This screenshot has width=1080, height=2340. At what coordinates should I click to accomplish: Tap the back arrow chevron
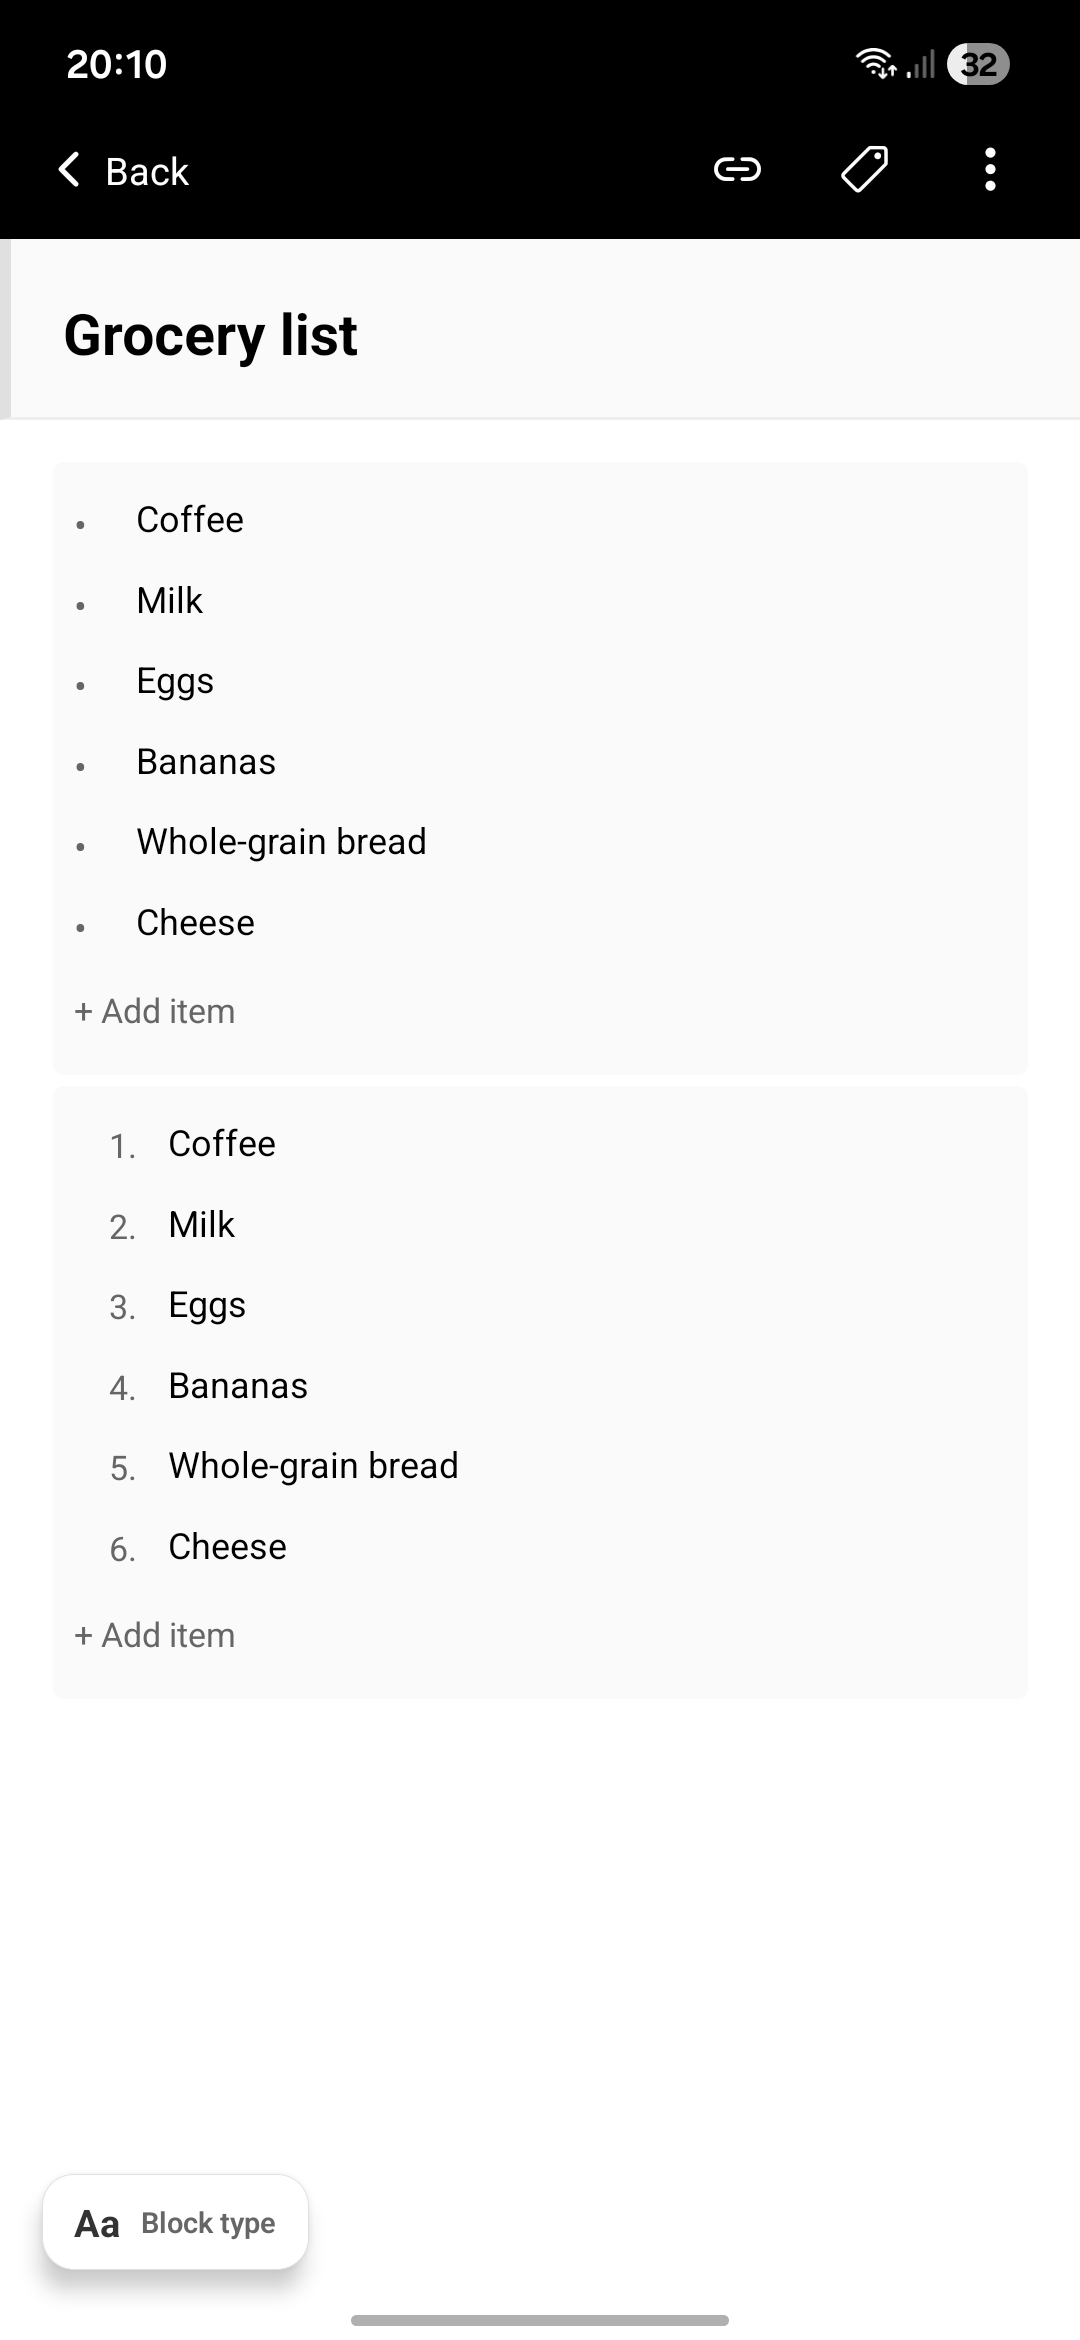[x=70, y=170]
